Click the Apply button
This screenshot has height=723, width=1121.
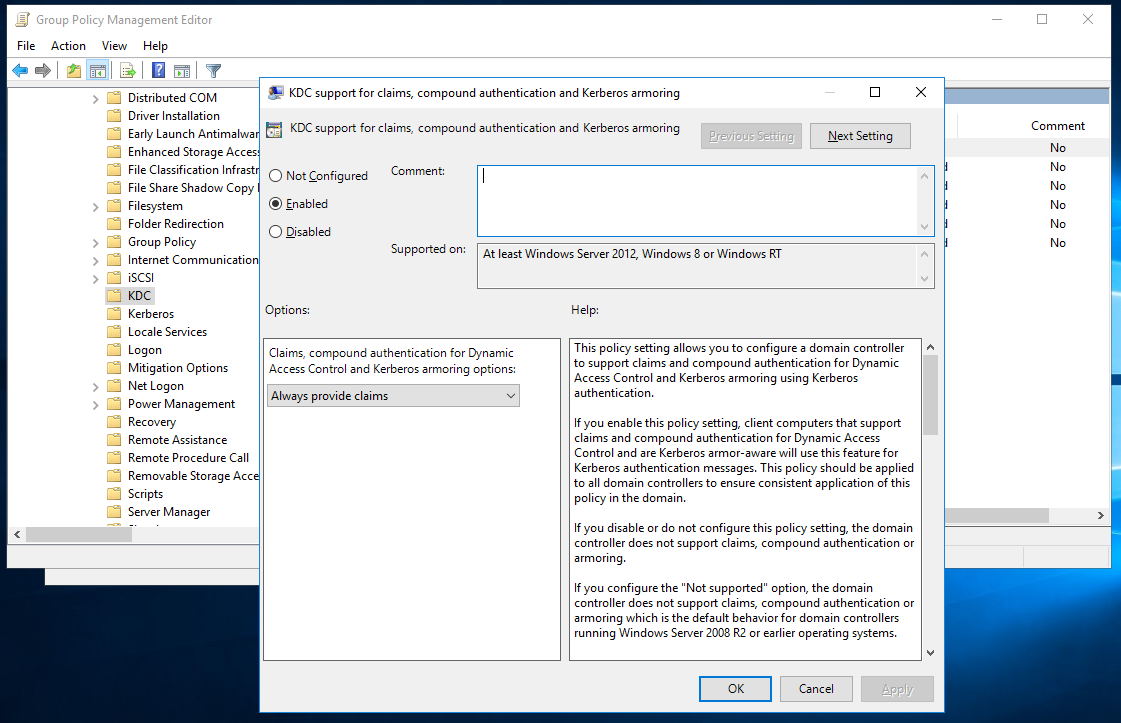[x=897, y=689]
